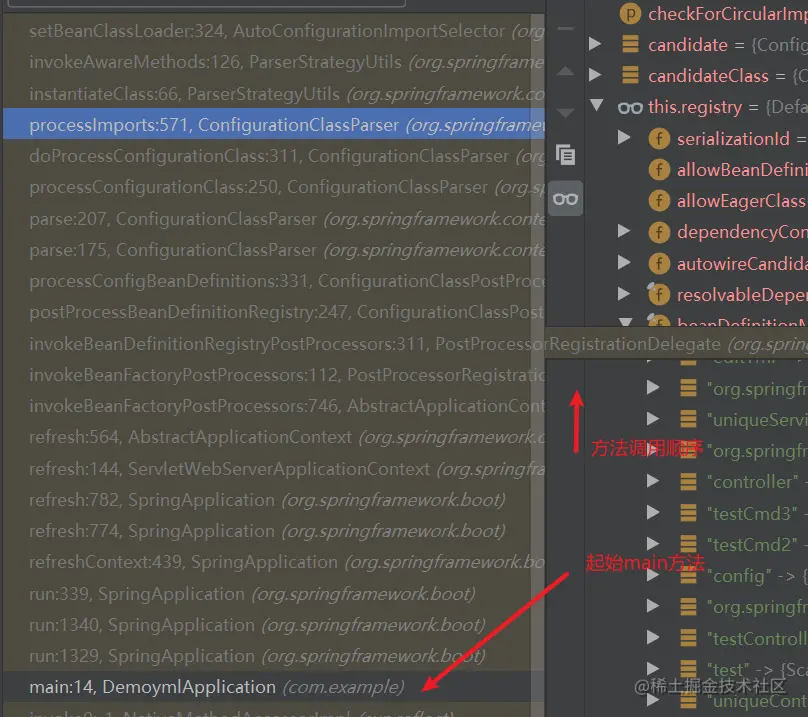Select the parse:175 ConfigurationClassParser frame
808x717 pixels.
pos(274,250)
